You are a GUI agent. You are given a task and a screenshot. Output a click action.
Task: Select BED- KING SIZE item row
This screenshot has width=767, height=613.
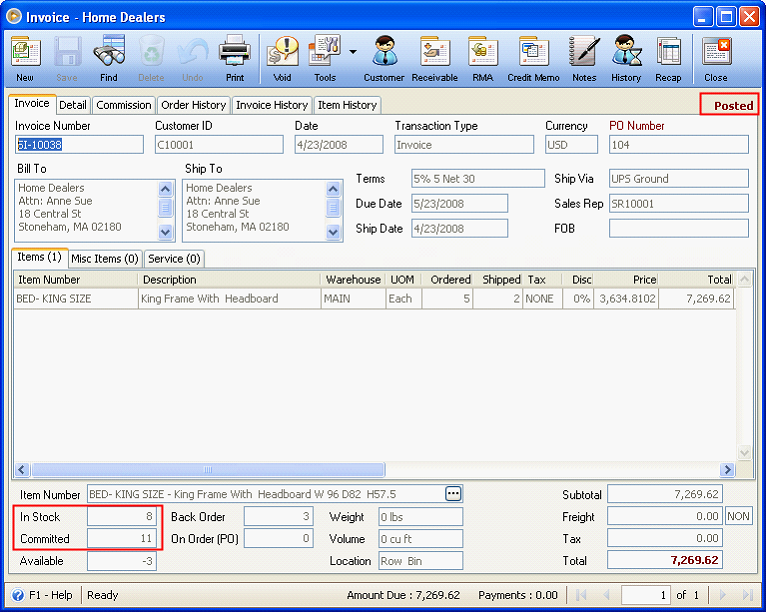374,298
